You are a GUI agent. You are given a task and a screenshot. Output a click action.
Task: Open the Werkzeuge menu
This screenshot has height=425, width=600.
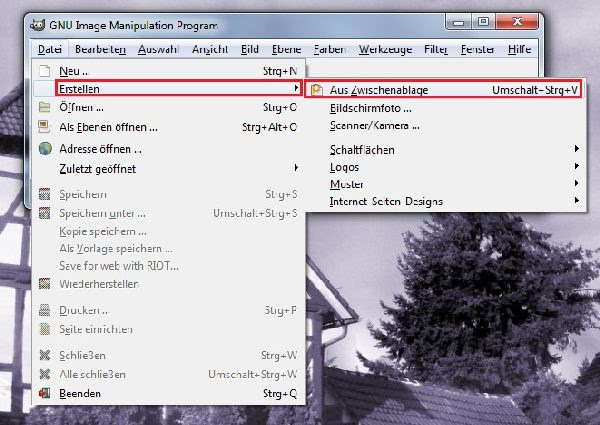pos(385,49)
